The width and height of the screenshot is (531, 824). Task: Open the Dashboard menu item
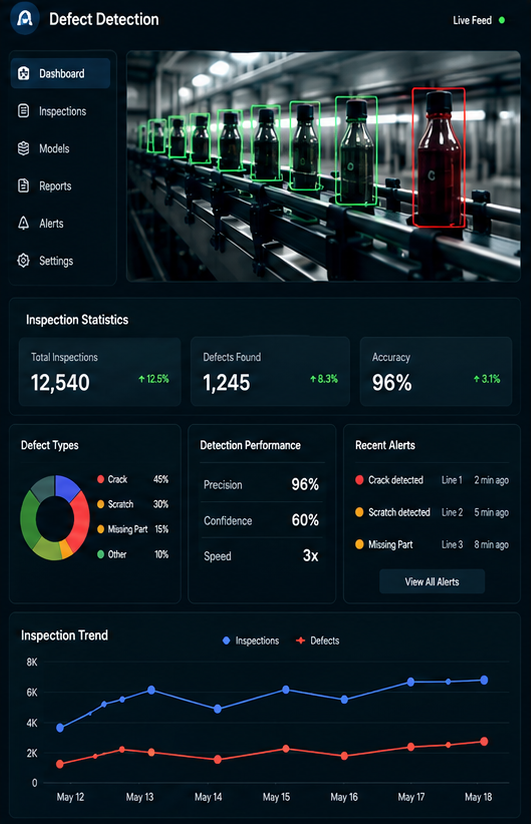tap(60, 74)
